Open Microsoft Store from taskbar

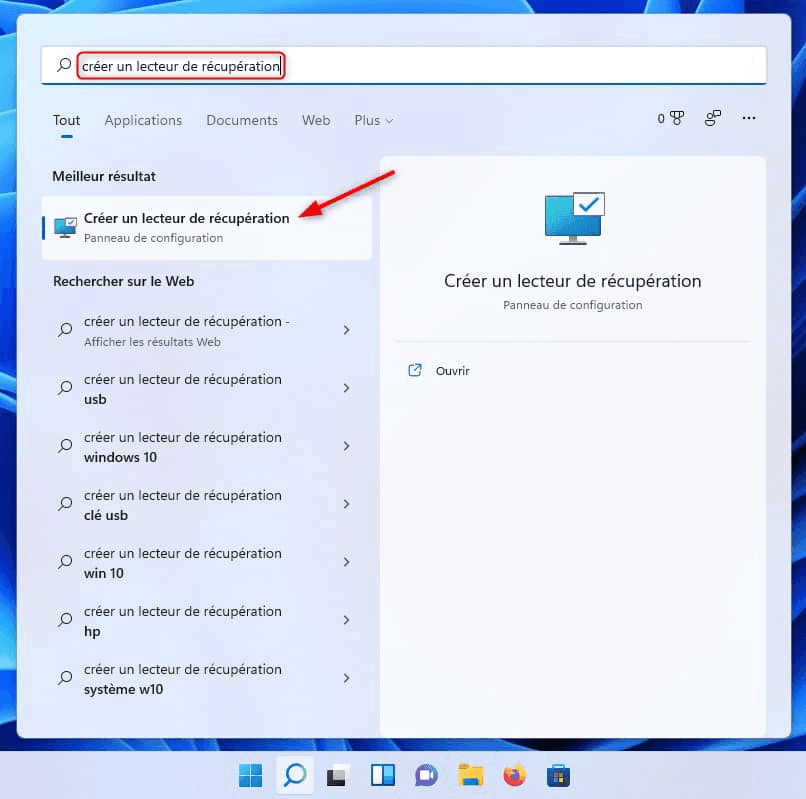(x=558, y=775)
